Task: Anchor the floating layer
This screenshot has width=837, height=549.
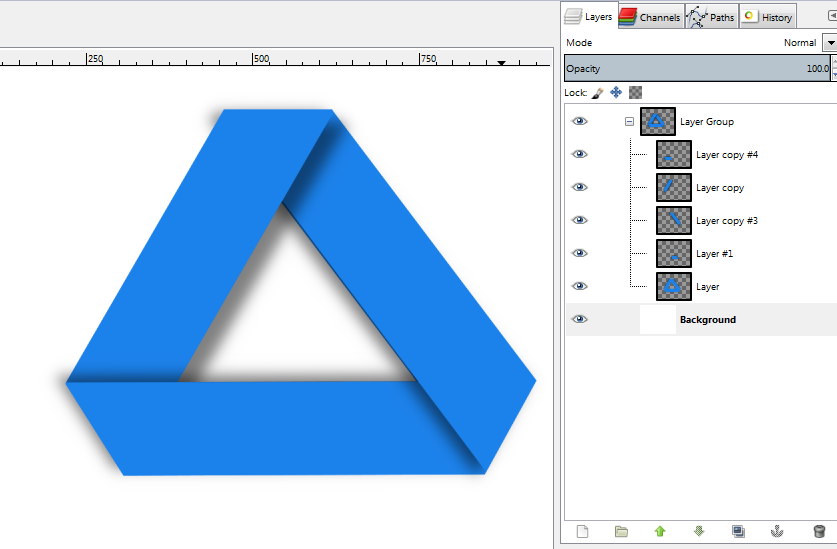Action: coord(777,531)
